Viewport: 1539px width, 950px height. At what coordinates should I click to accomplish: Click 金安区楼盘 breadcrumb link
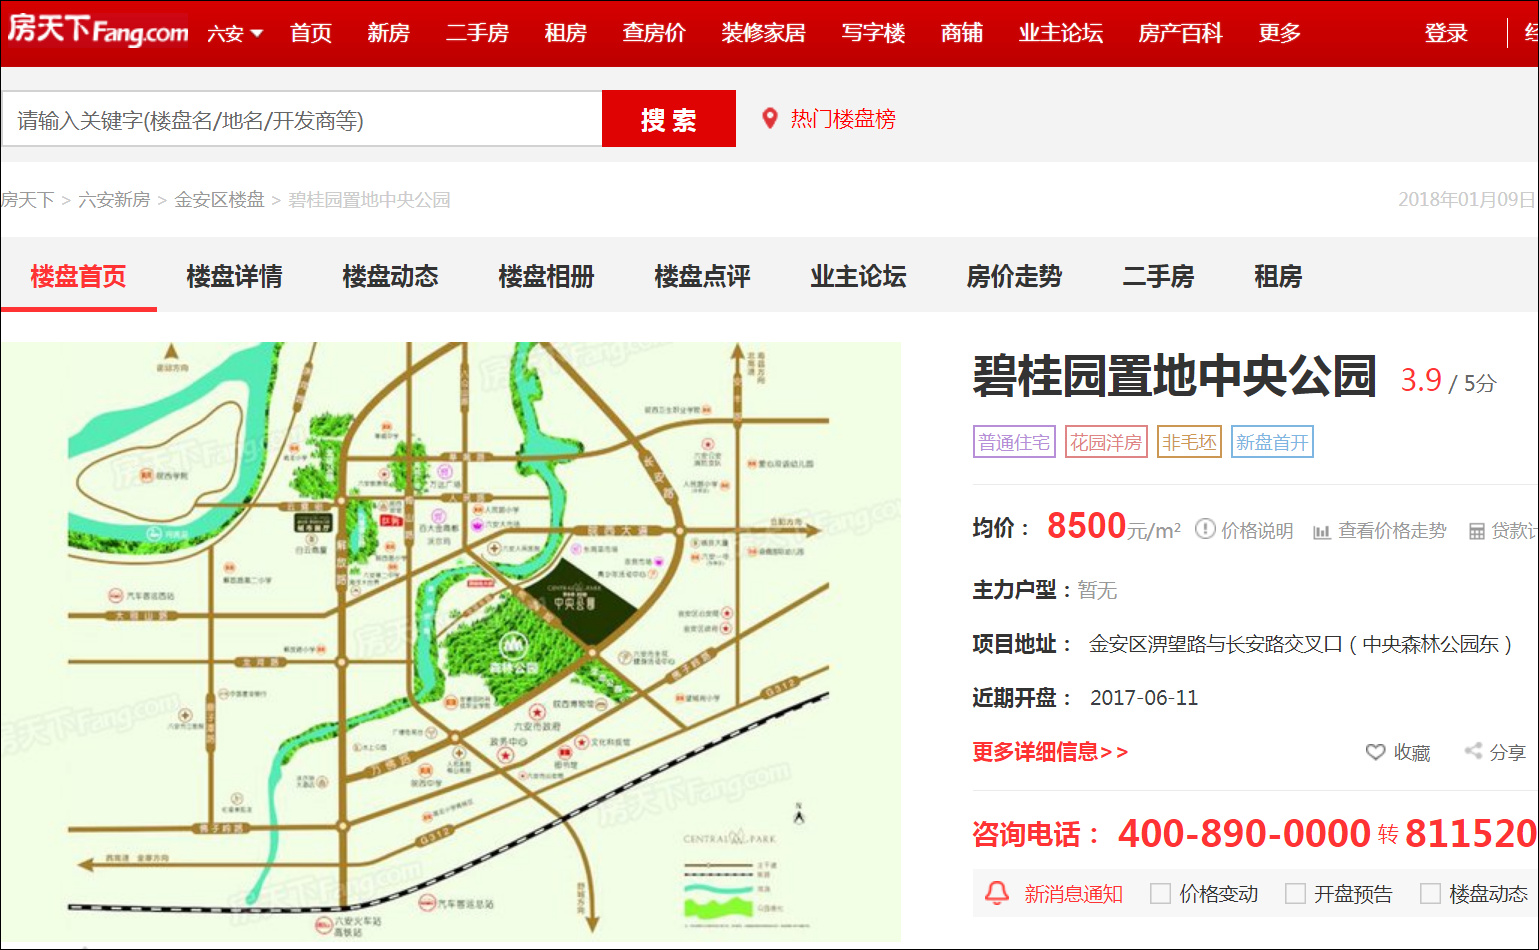coord(219,200)
